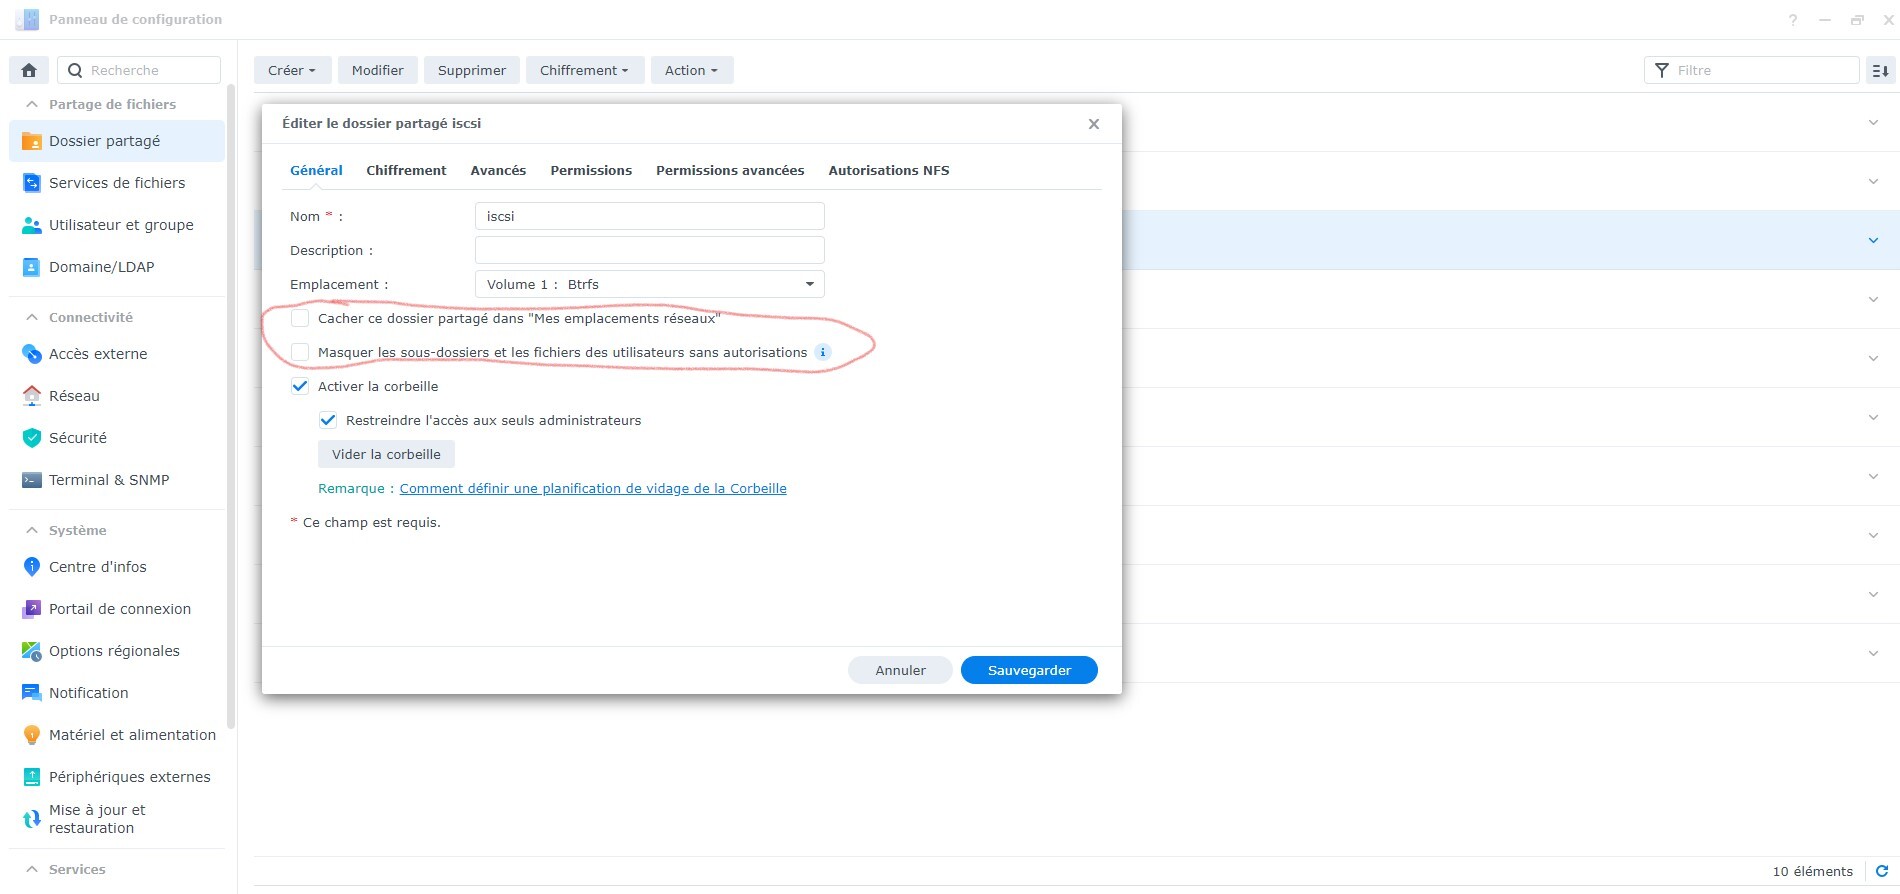
Task: Open Dossier partagé folder icon in sidebar
Action: pos(31,141)
